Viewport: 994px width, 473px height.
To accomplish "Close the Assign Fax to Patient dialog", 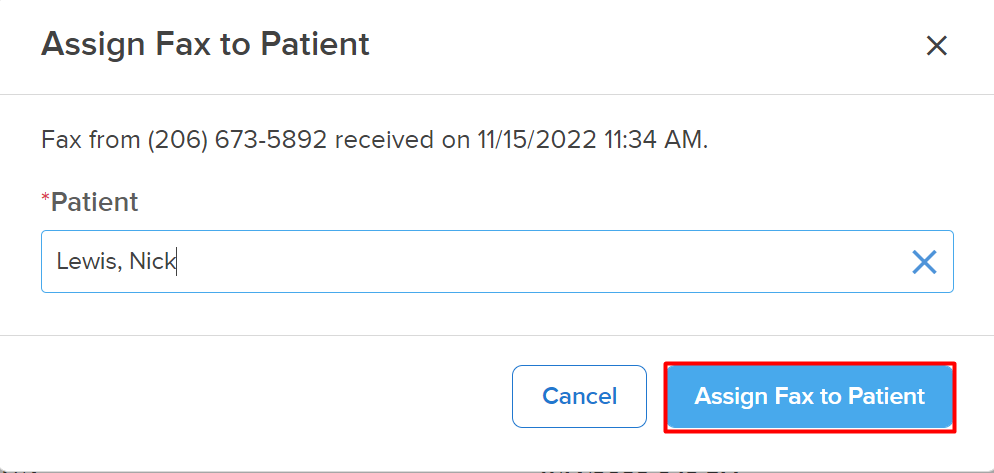I will [936, 46].
